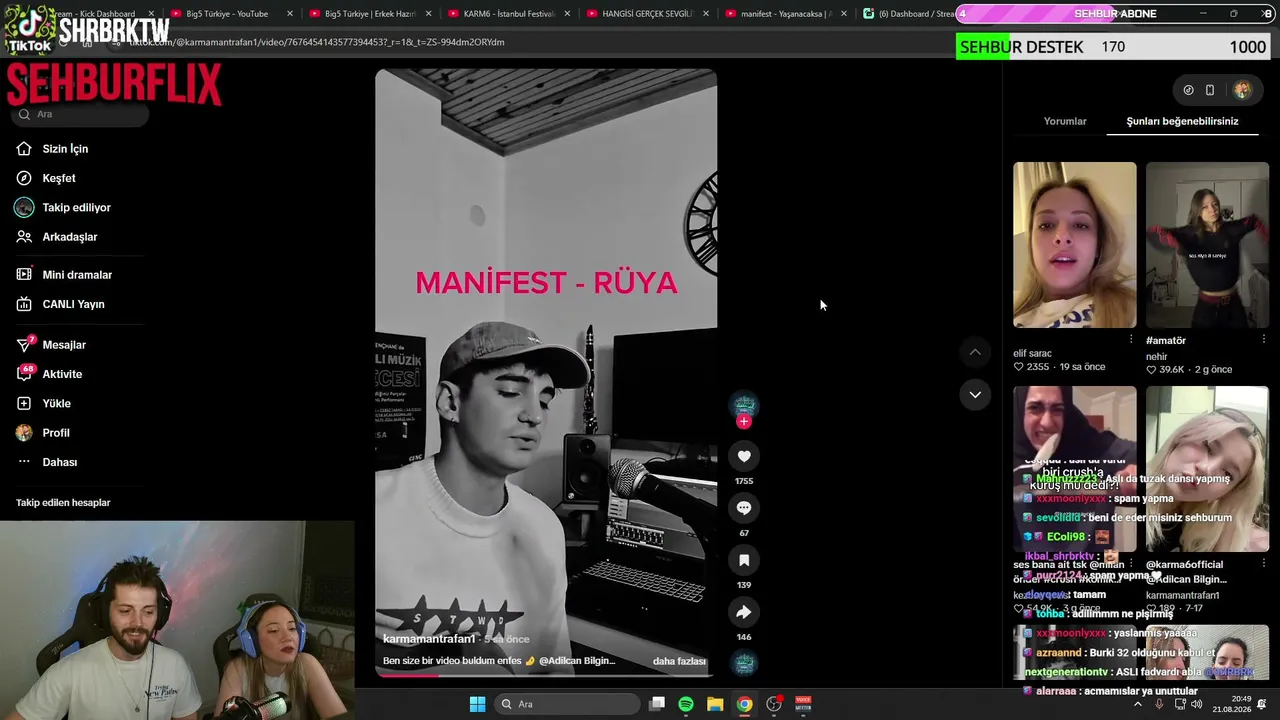This screenshot has width=1280, height=720.
Task: Go to previous video with up arrow
Action: (x=975, y=352)
